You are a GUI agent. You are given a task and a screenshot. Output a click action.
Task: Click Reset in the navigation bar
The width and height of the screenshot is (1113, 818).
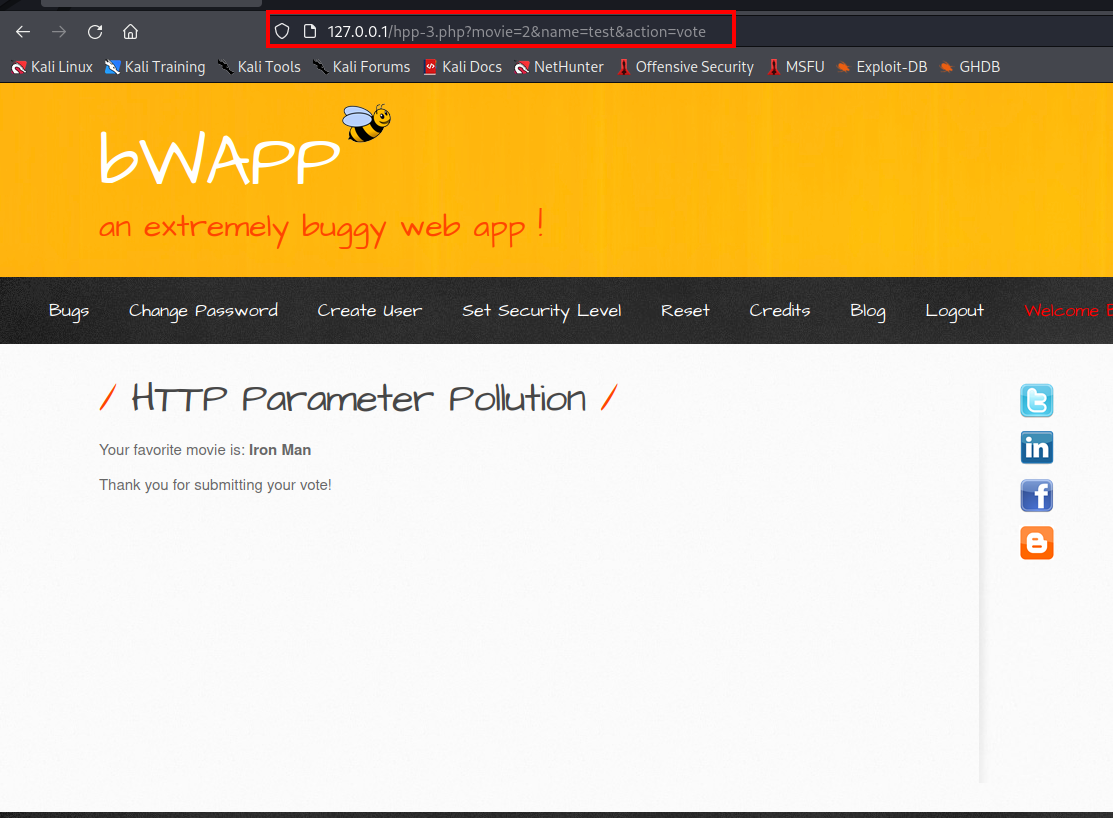(x=685, y=310)
